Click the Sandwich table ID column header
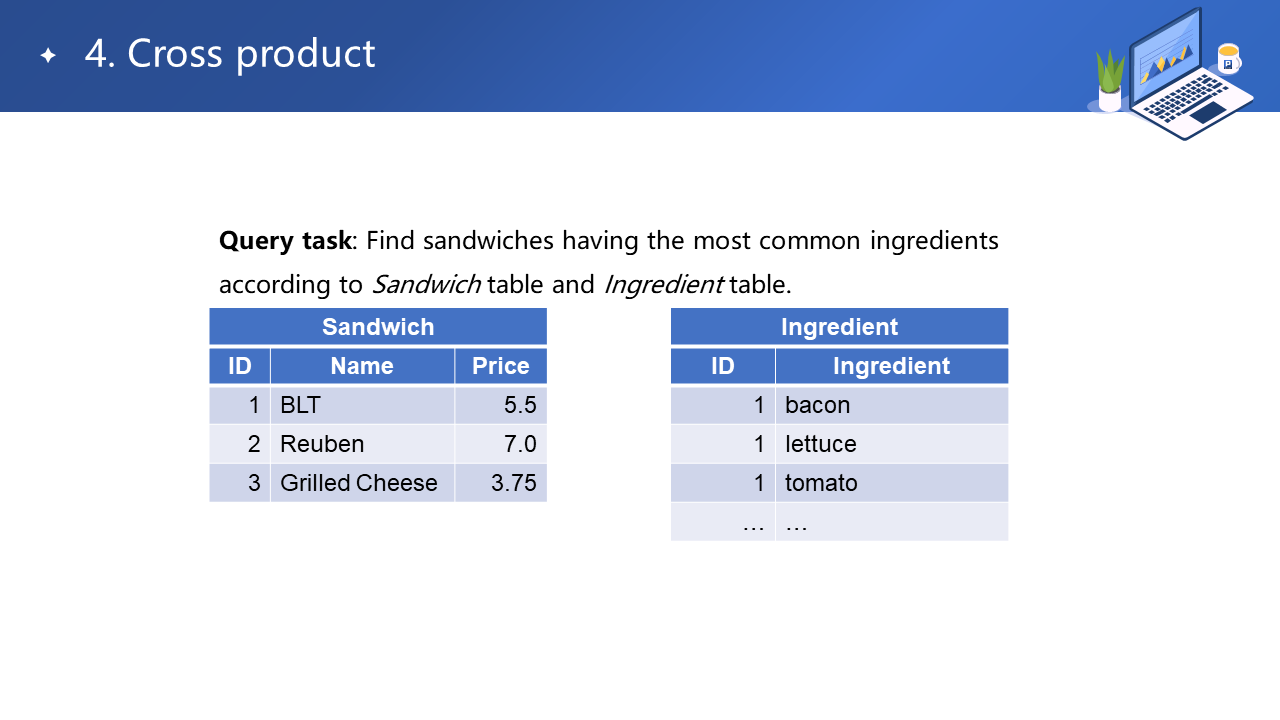 (x=240, y=366)
